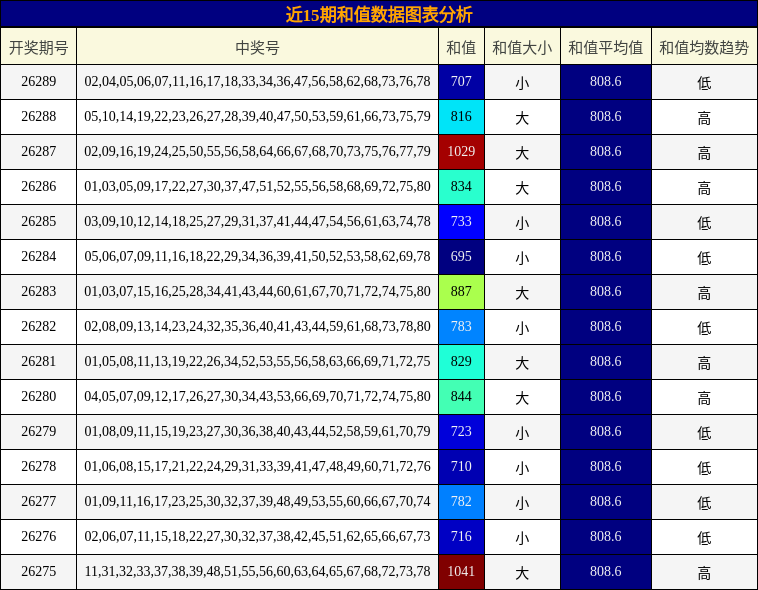Click winning numbers of period 26285
Viewport: 758px width, 590px height.
click(x=257, y=221)
